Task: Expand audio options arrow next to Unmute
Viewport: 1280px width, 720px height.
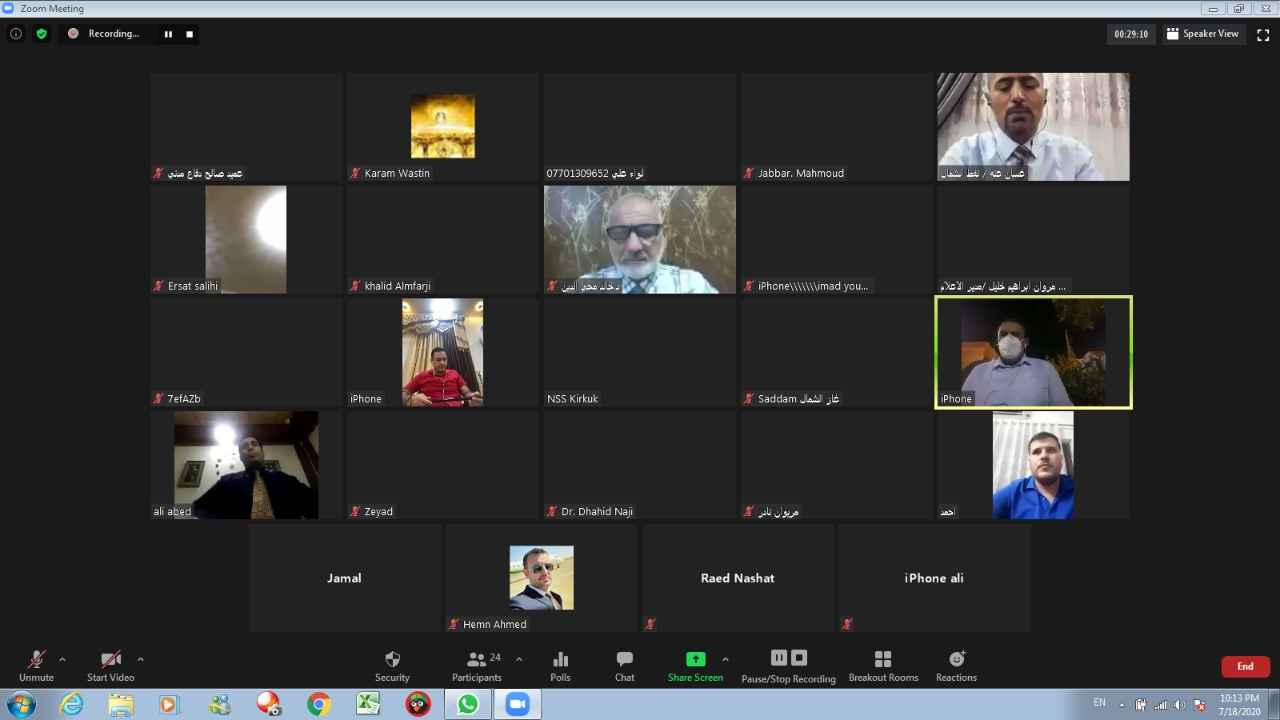Action: (x=62, y=659)
